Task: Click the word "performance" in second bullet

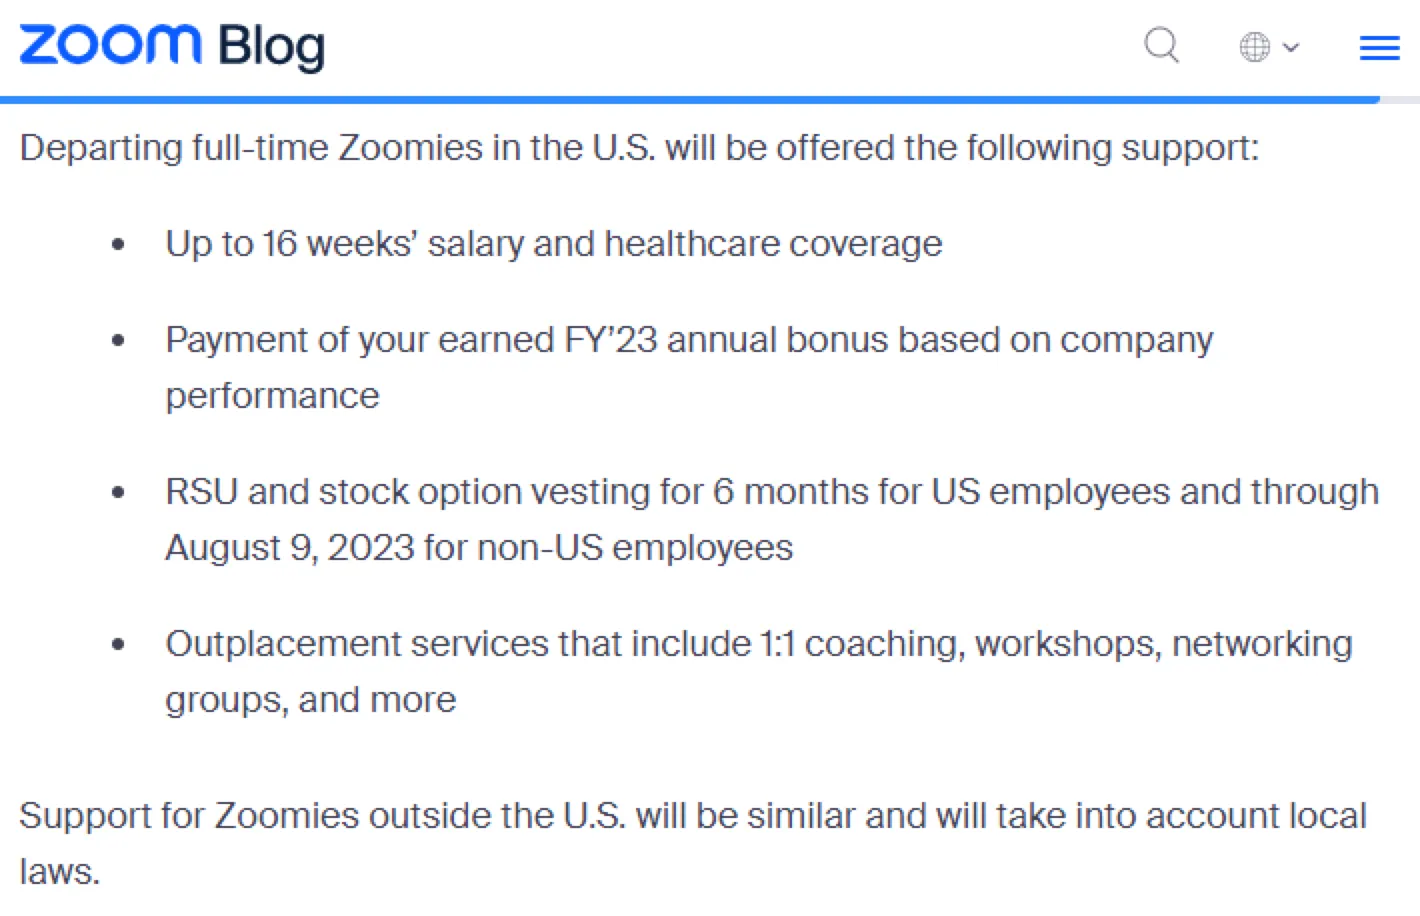Action: coord(272,396)
